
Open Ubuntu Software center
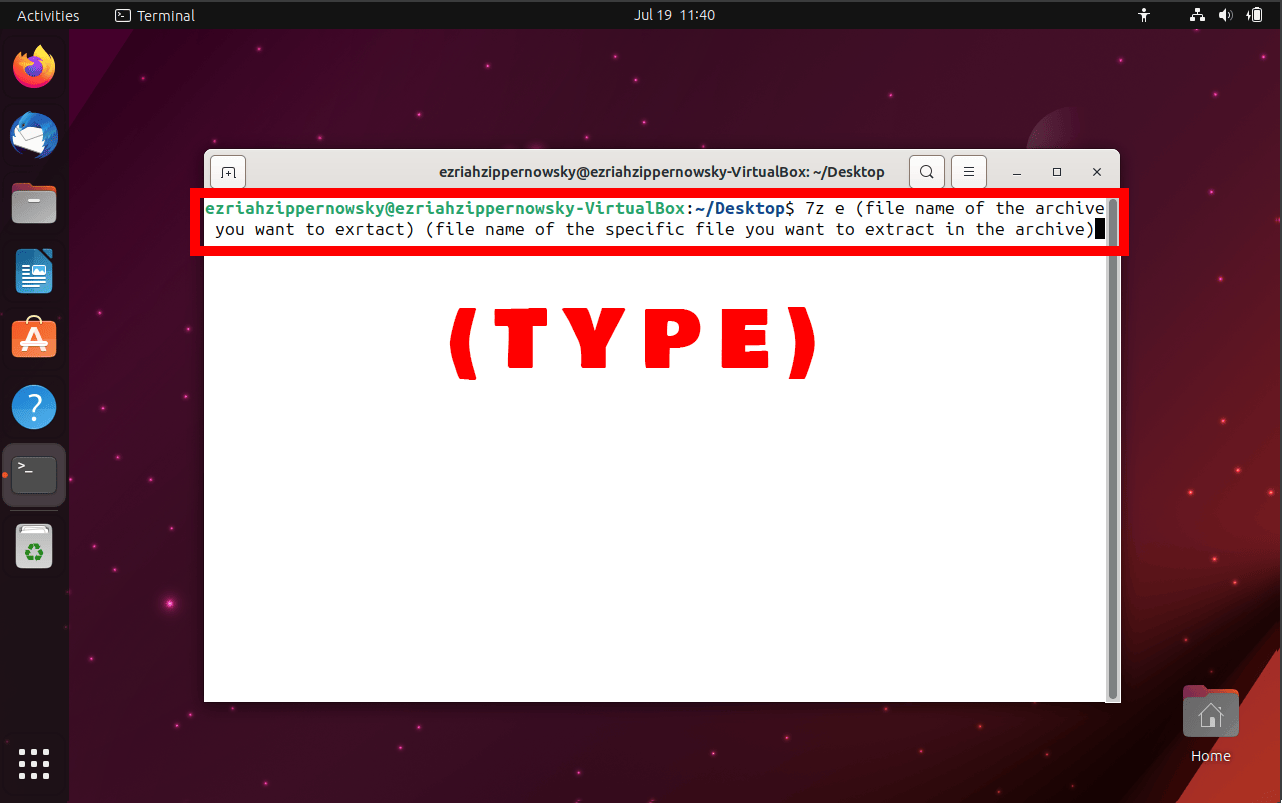click(34, 338)
